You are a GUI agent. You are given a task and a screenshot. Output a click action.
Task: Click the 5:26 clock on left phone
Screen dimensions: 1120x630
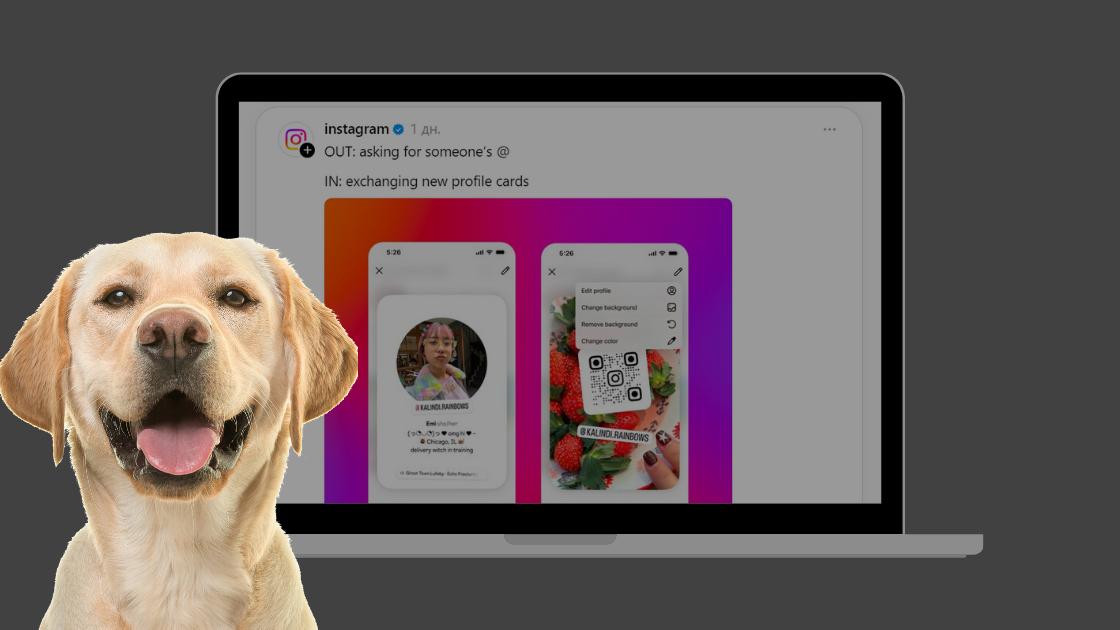pos(394,252)
